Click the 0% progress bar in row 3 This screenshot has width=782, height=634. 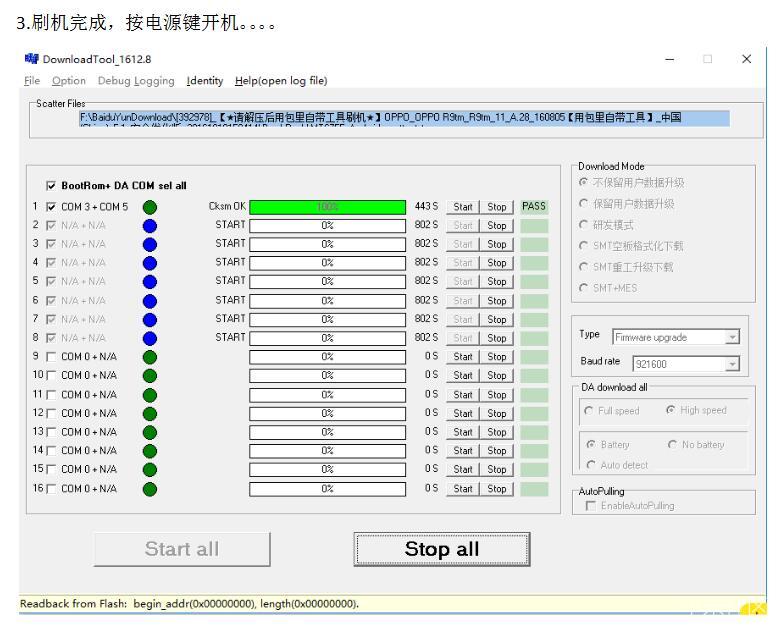tap(328, 244)
